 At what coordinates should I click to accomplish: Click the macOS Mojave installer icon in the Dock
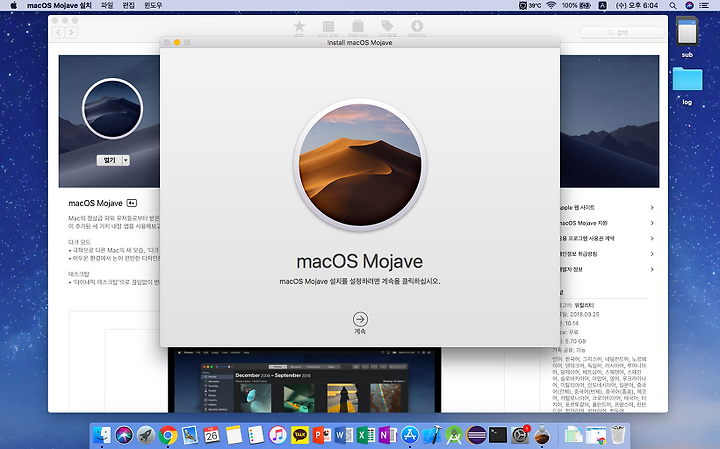(542, 434)
